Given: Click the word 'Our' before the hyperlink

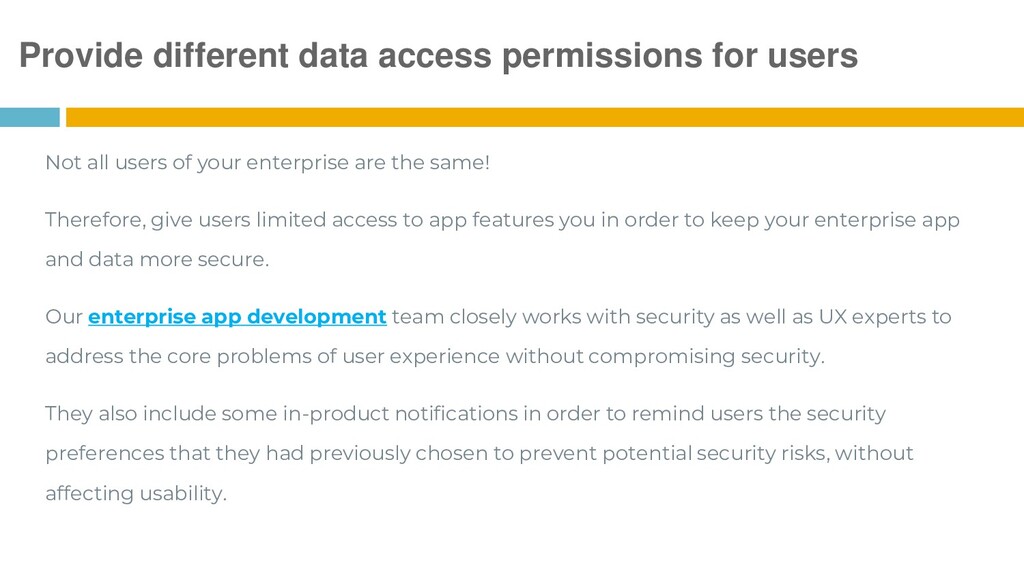Looking at the screenshot, I should point(63,317).
